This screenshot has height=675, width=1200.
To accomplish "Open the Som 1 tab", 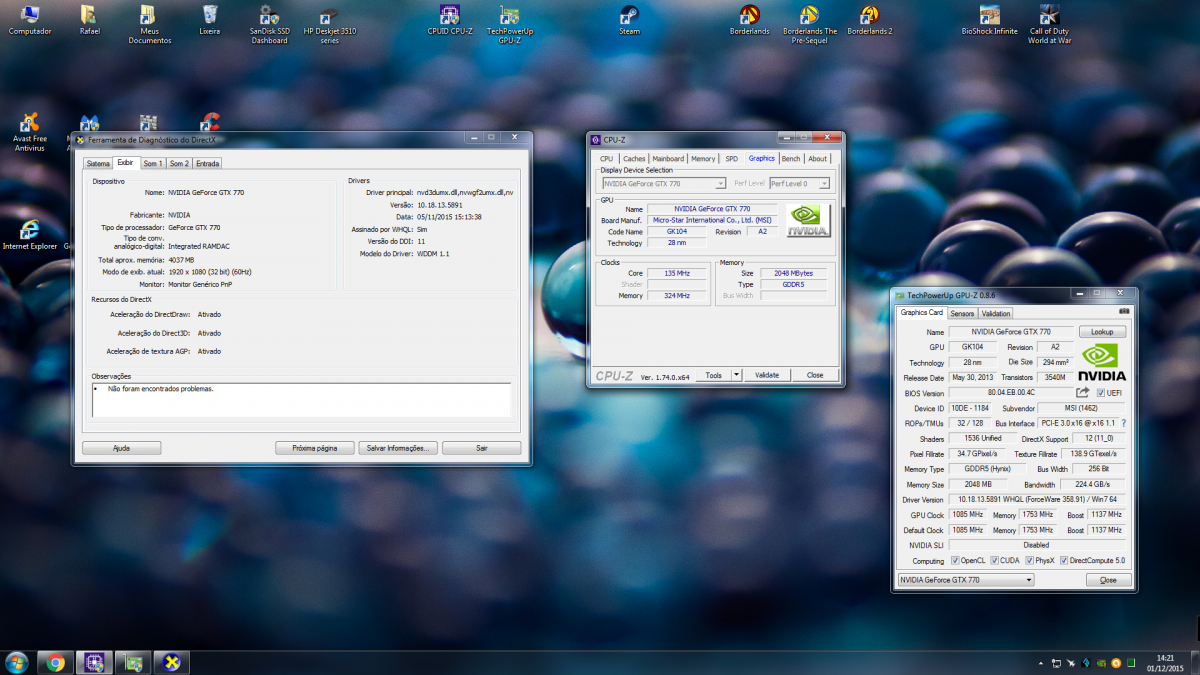I will [x=152, y=163].
